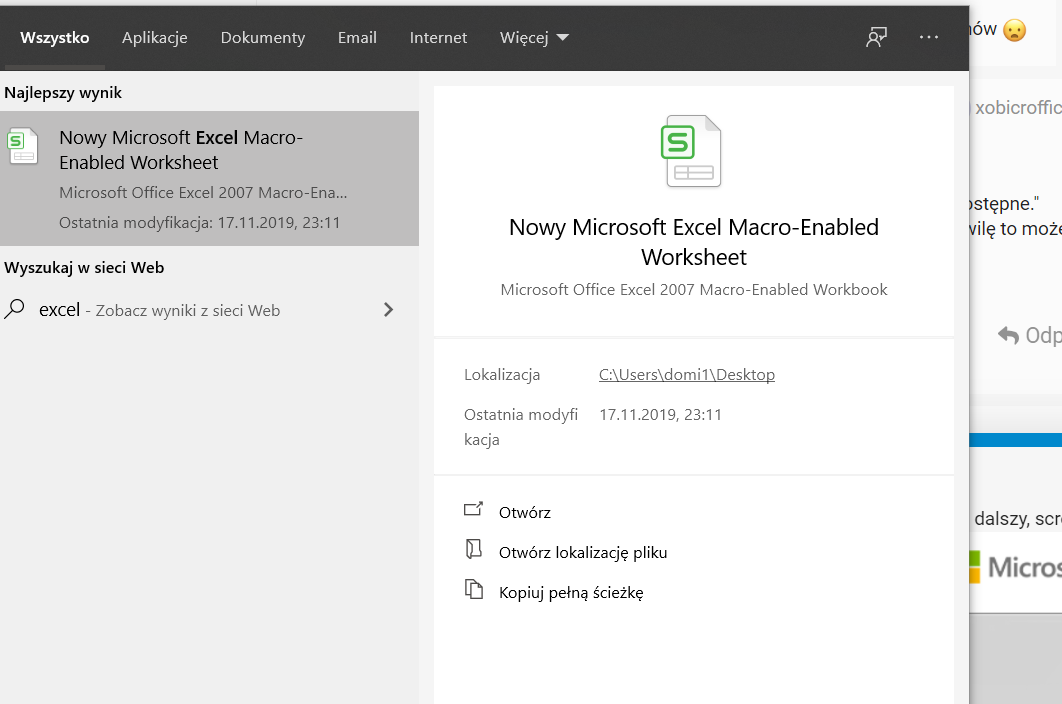Click the feedback person icon in header
Image resolution: width=1062 pixels, height=704 pixels.
tap(876, 37)
